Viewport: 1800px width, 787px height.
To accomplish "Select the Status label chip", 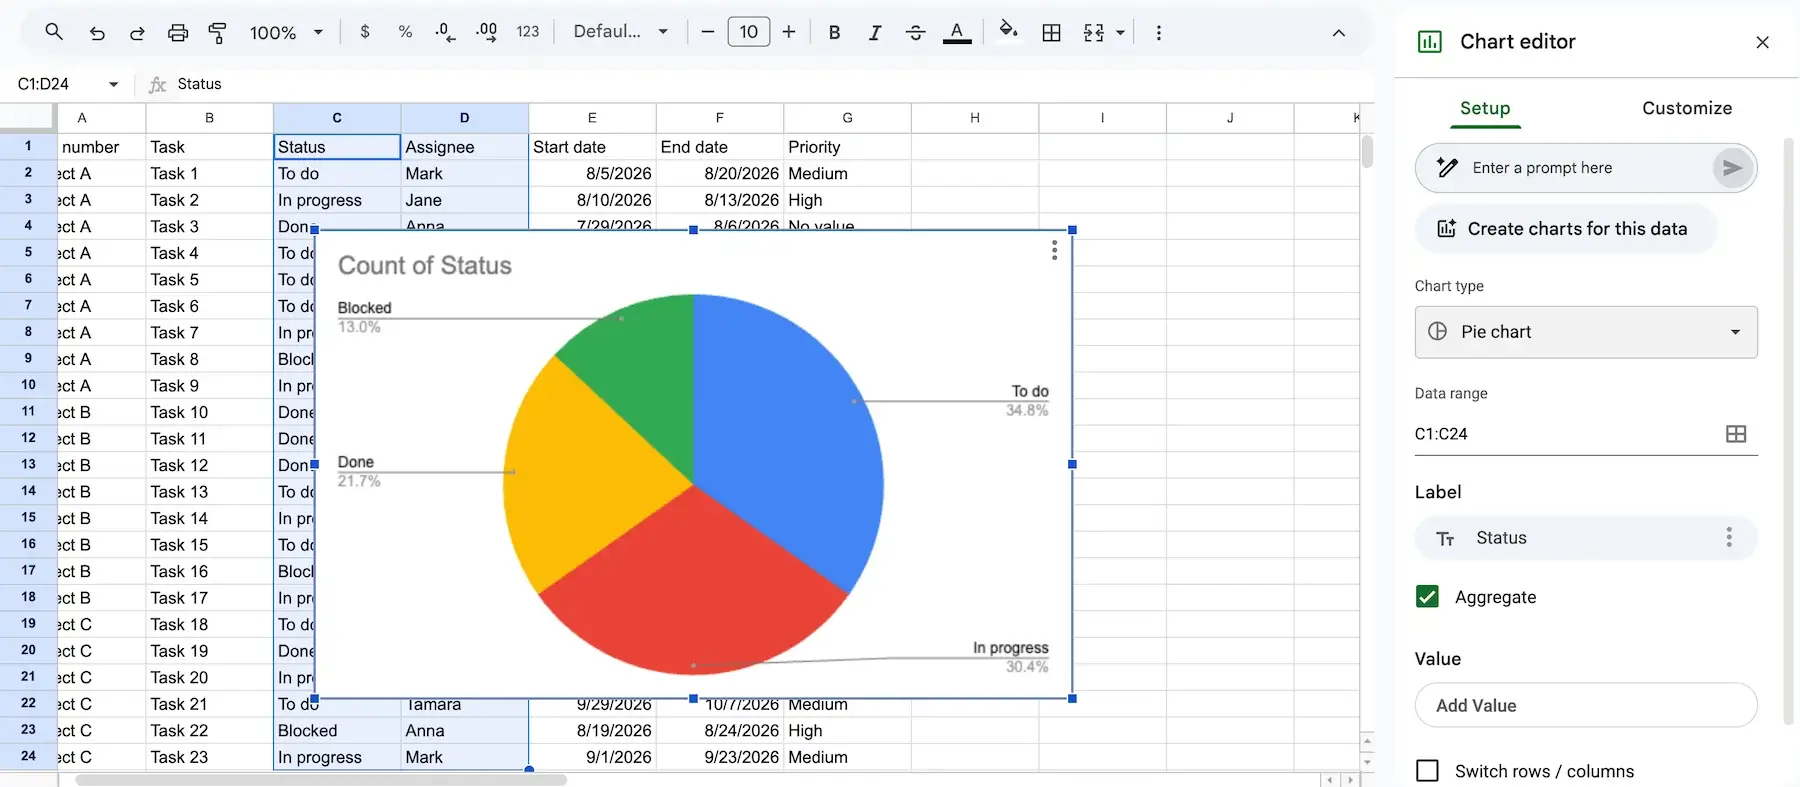I will (1586, 538).
